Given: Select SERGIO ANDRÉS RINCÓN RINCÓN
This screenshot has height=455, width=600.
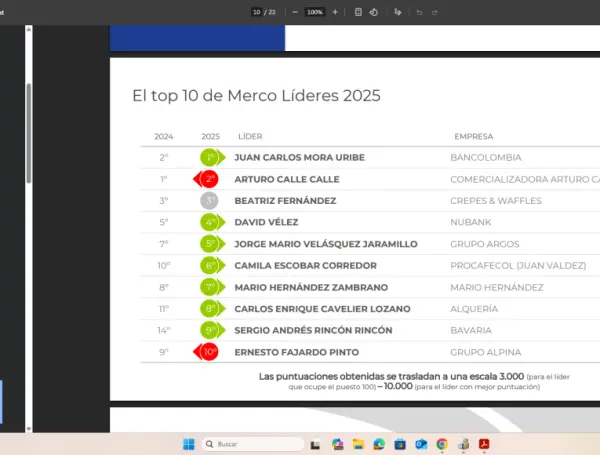Looking at the screenshot, I should [313, 330].
